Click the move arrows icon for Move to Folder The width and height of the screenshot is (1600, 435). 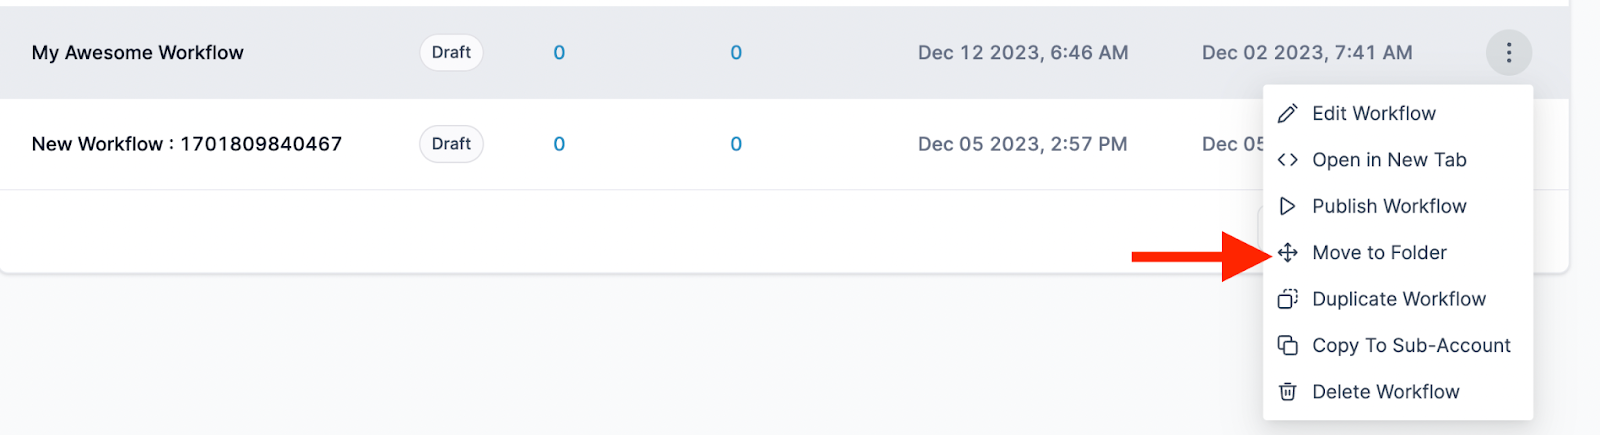pos(1288,253)
